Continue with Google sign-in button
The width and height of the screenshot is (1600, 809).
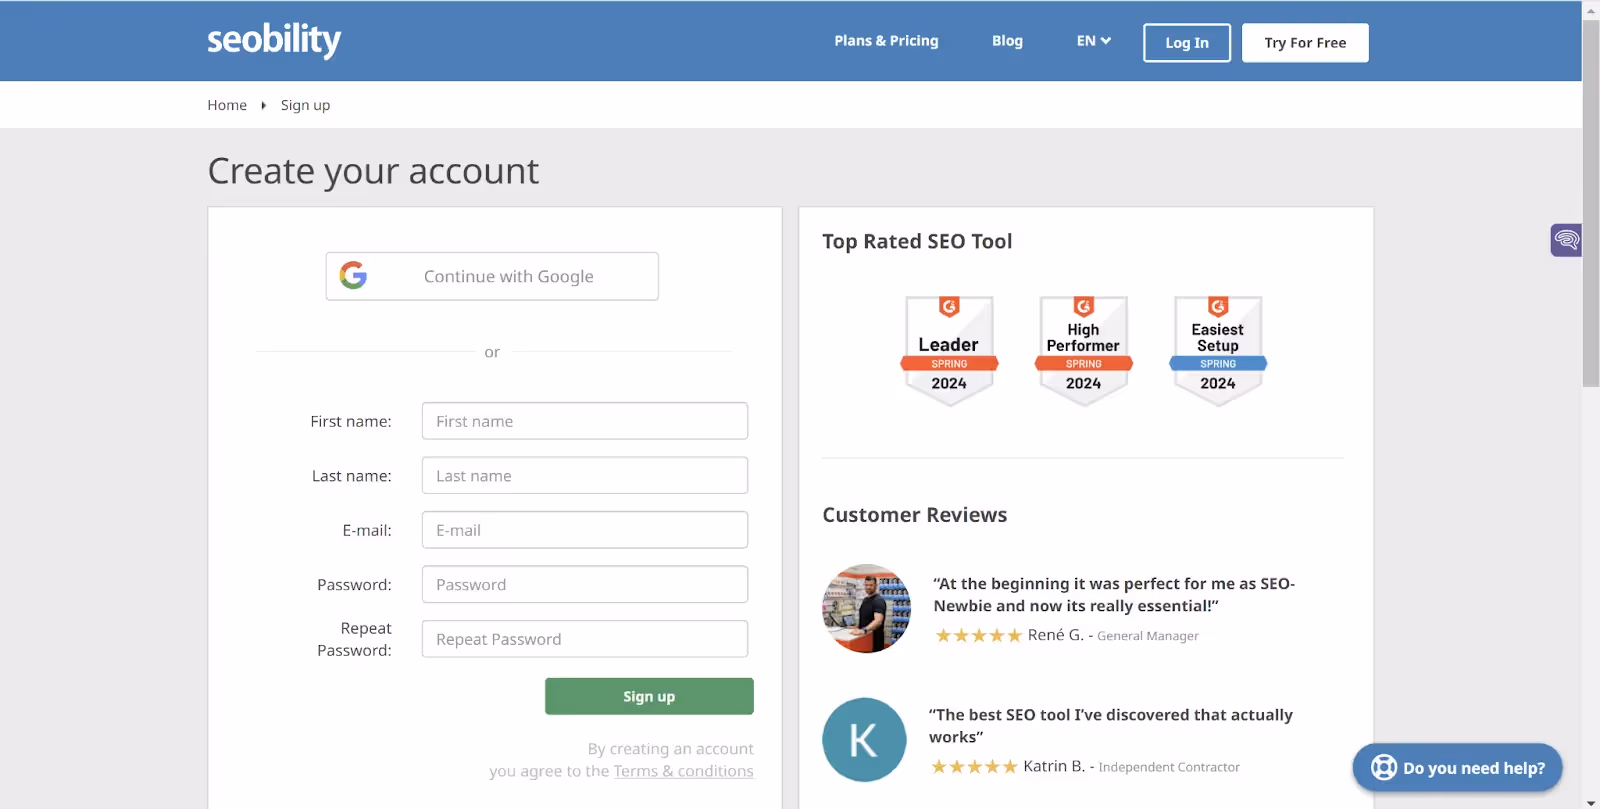click(492, 276)
